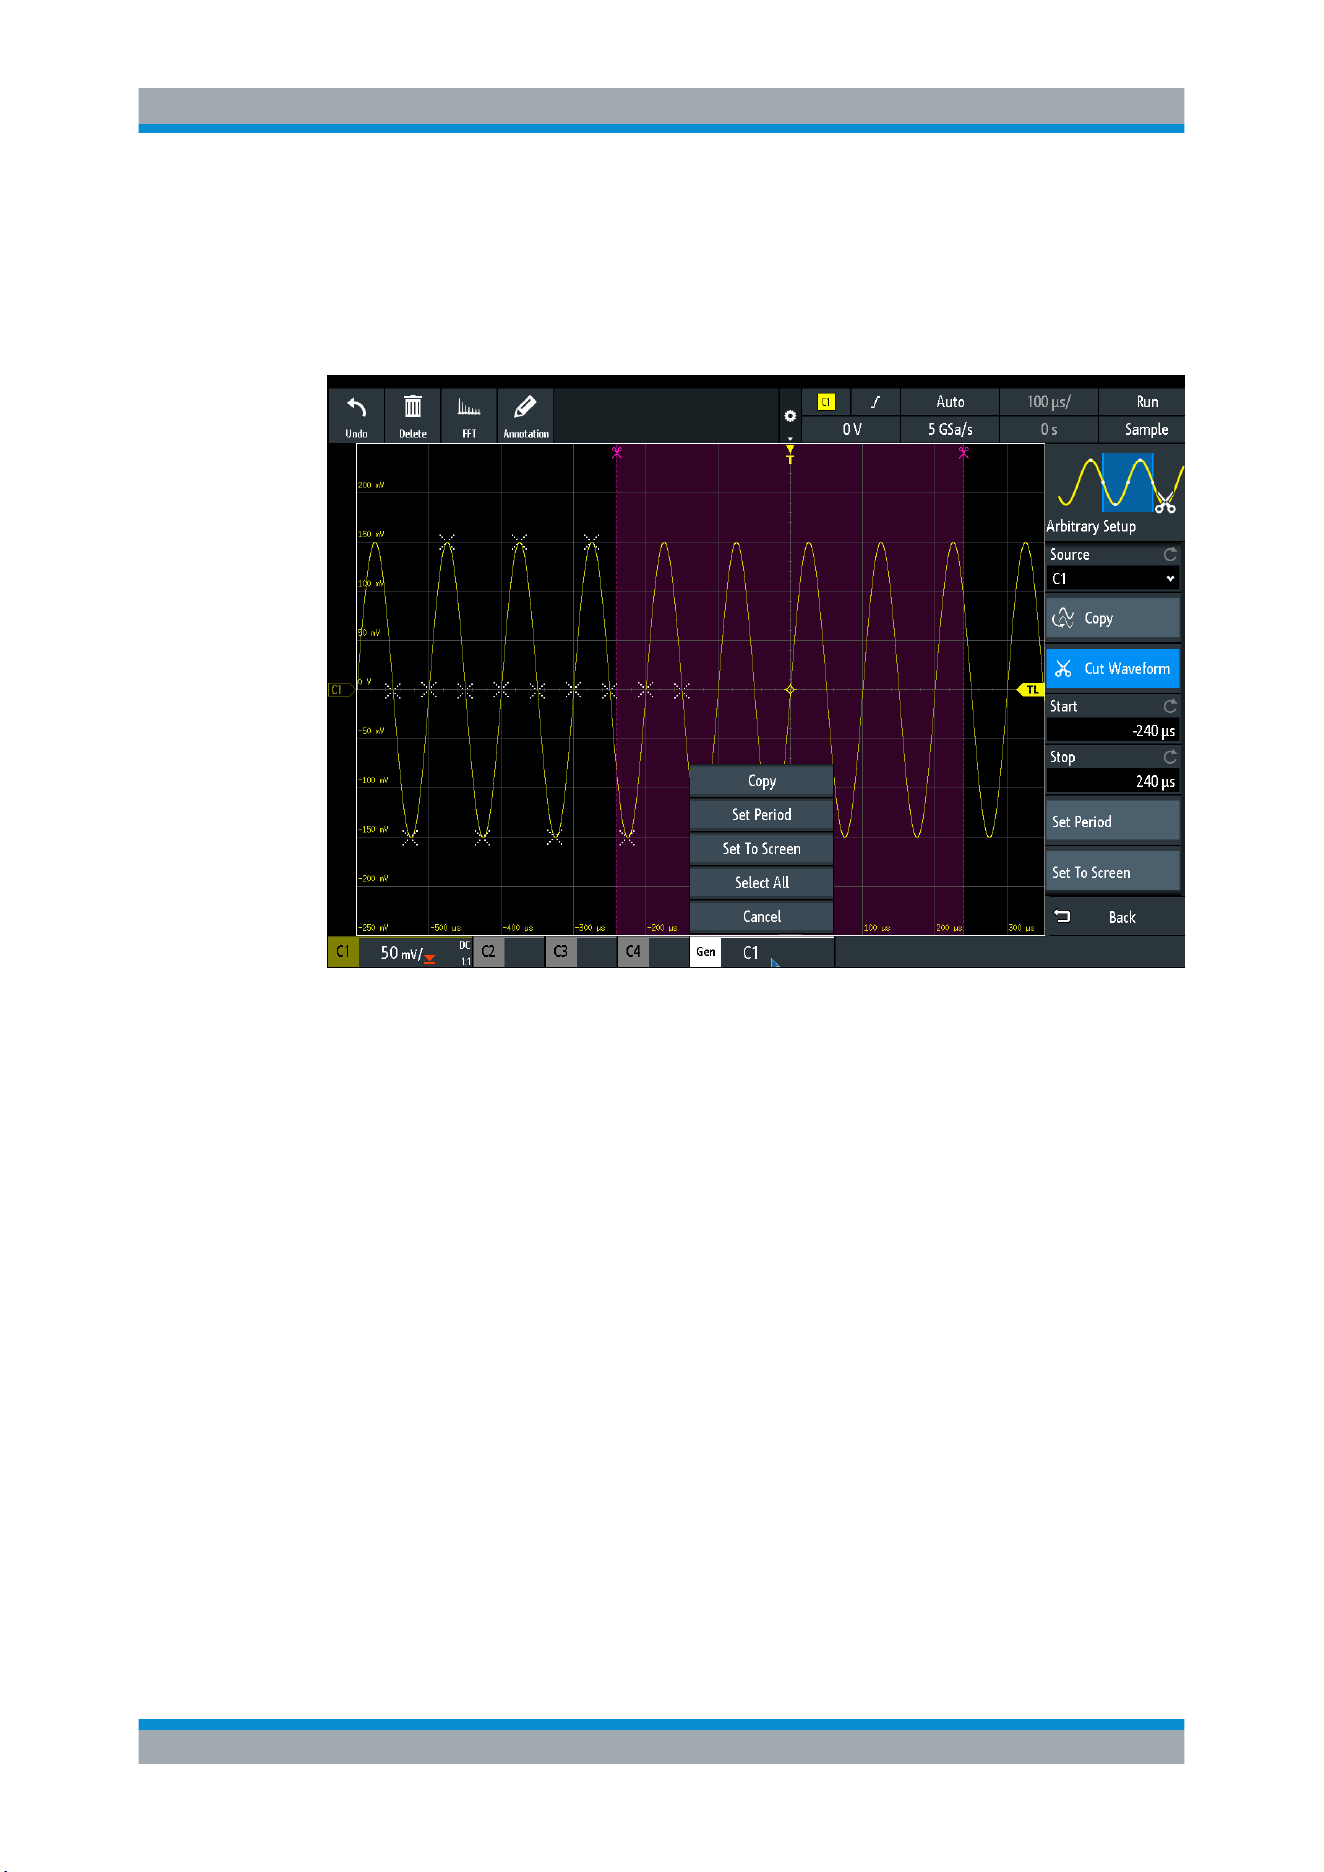Viewport: 1324px width, 1872px height.
Task: Click the yellow C1 trigger source badge
Action: coord(826,402)
